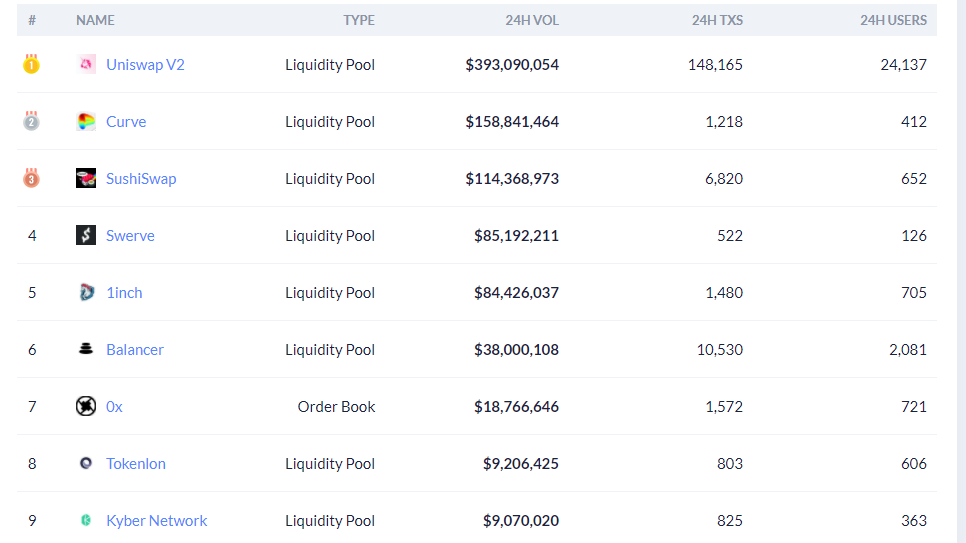Image resolution: width=966 pixels, height=543 pixels.
Task: Sort by 24H TXS column header
Action: pos(717,20)
